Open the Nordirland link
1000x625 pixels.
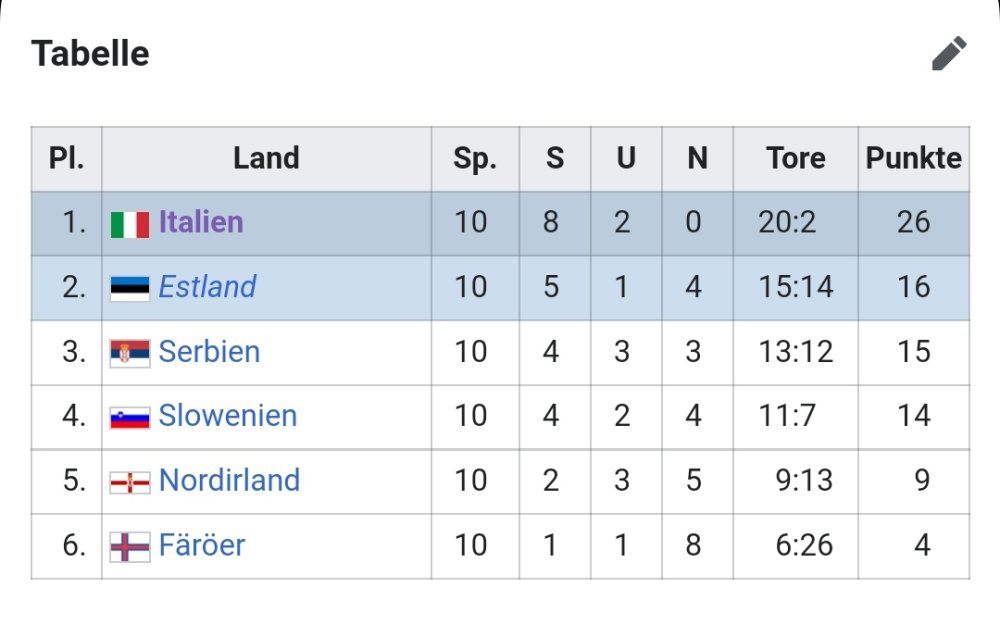click(x=229, y=481)
